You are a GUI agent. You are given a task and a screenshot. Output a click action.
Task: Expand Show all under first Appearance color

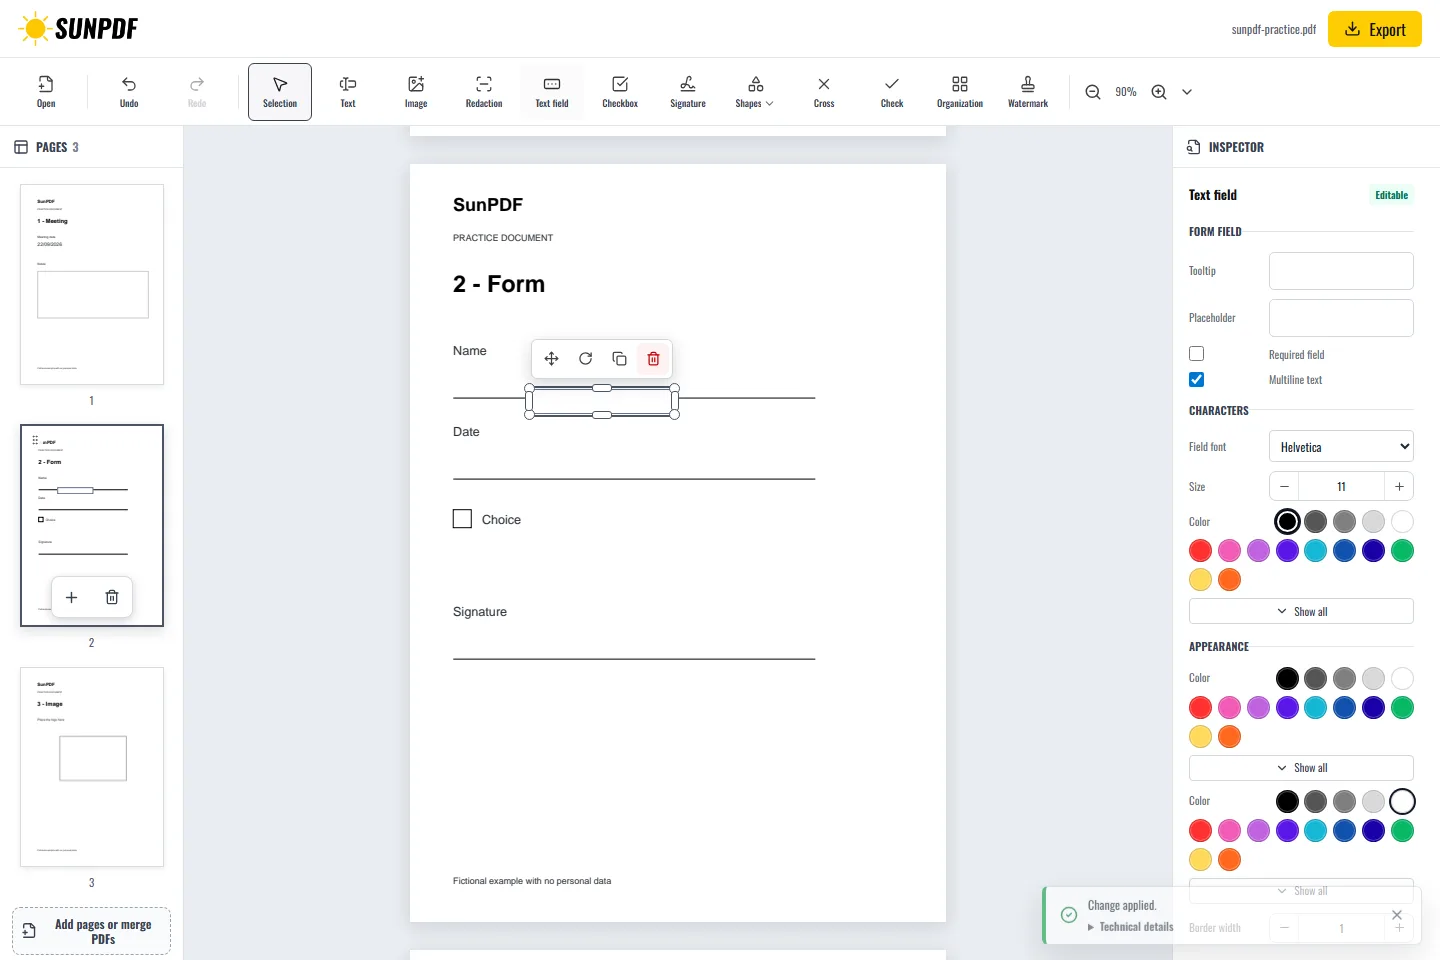(x=1301, y=768)
